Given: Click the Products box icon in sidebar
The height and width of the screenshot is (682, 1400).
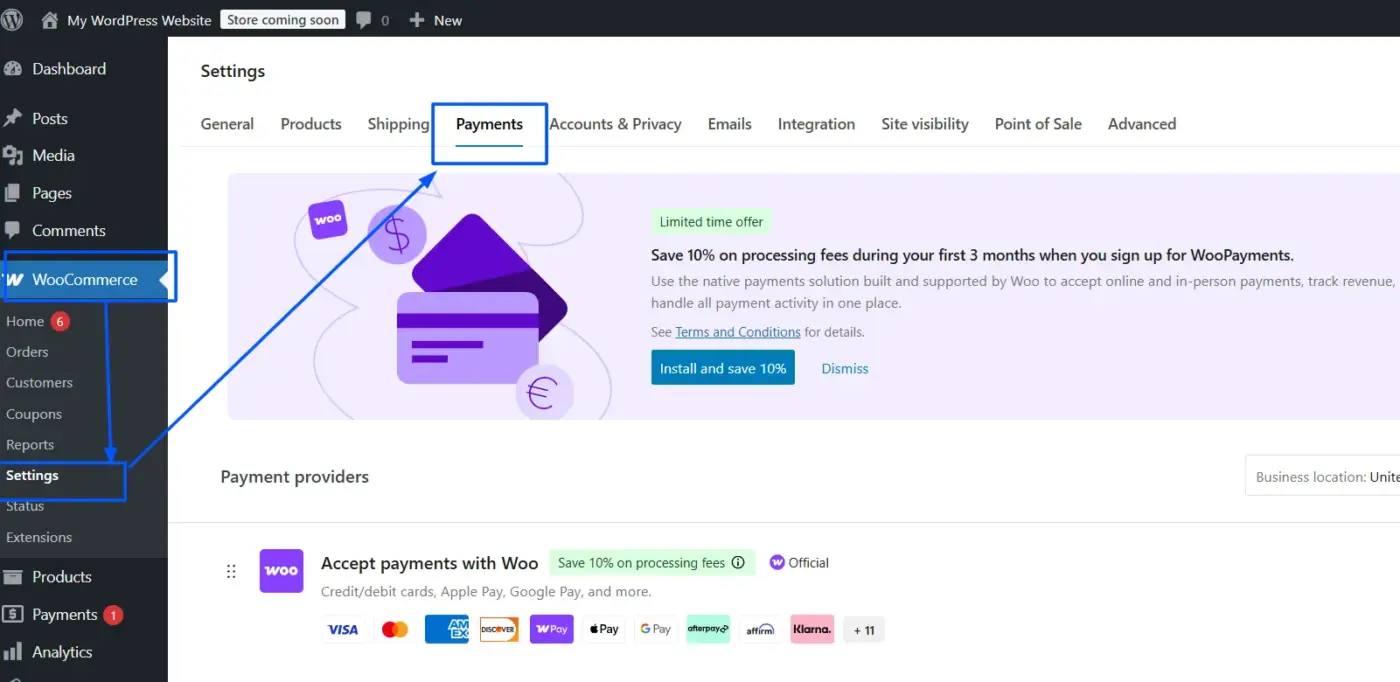Looking at the screenshot, I should point(13,577).
